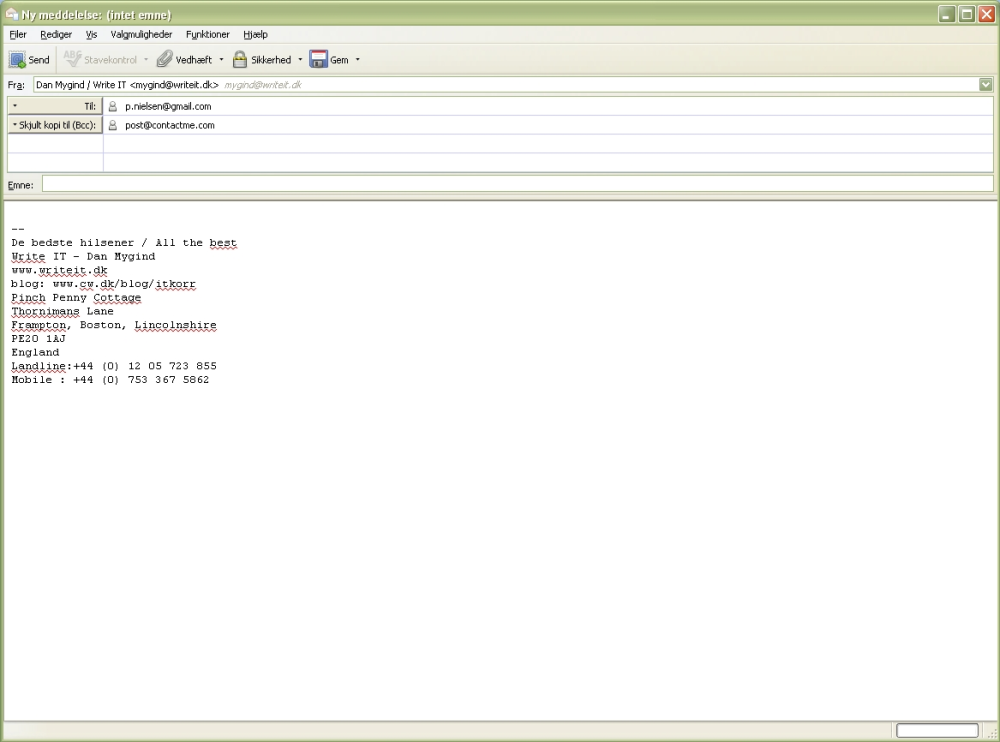Open the Sikkerhed dropdown arrow
Screen dimensions: 1000x742
(x=300, y=60)
